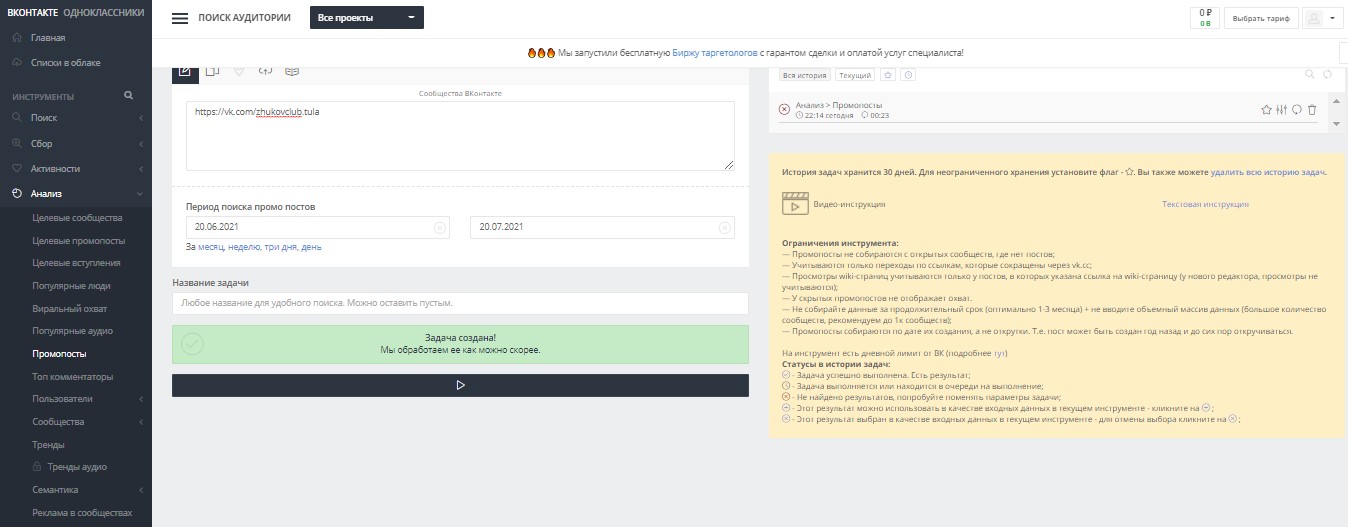Click the Название задачи input field
The width and height of the screenshot is (1348, 527).
[x=460, y=303]
